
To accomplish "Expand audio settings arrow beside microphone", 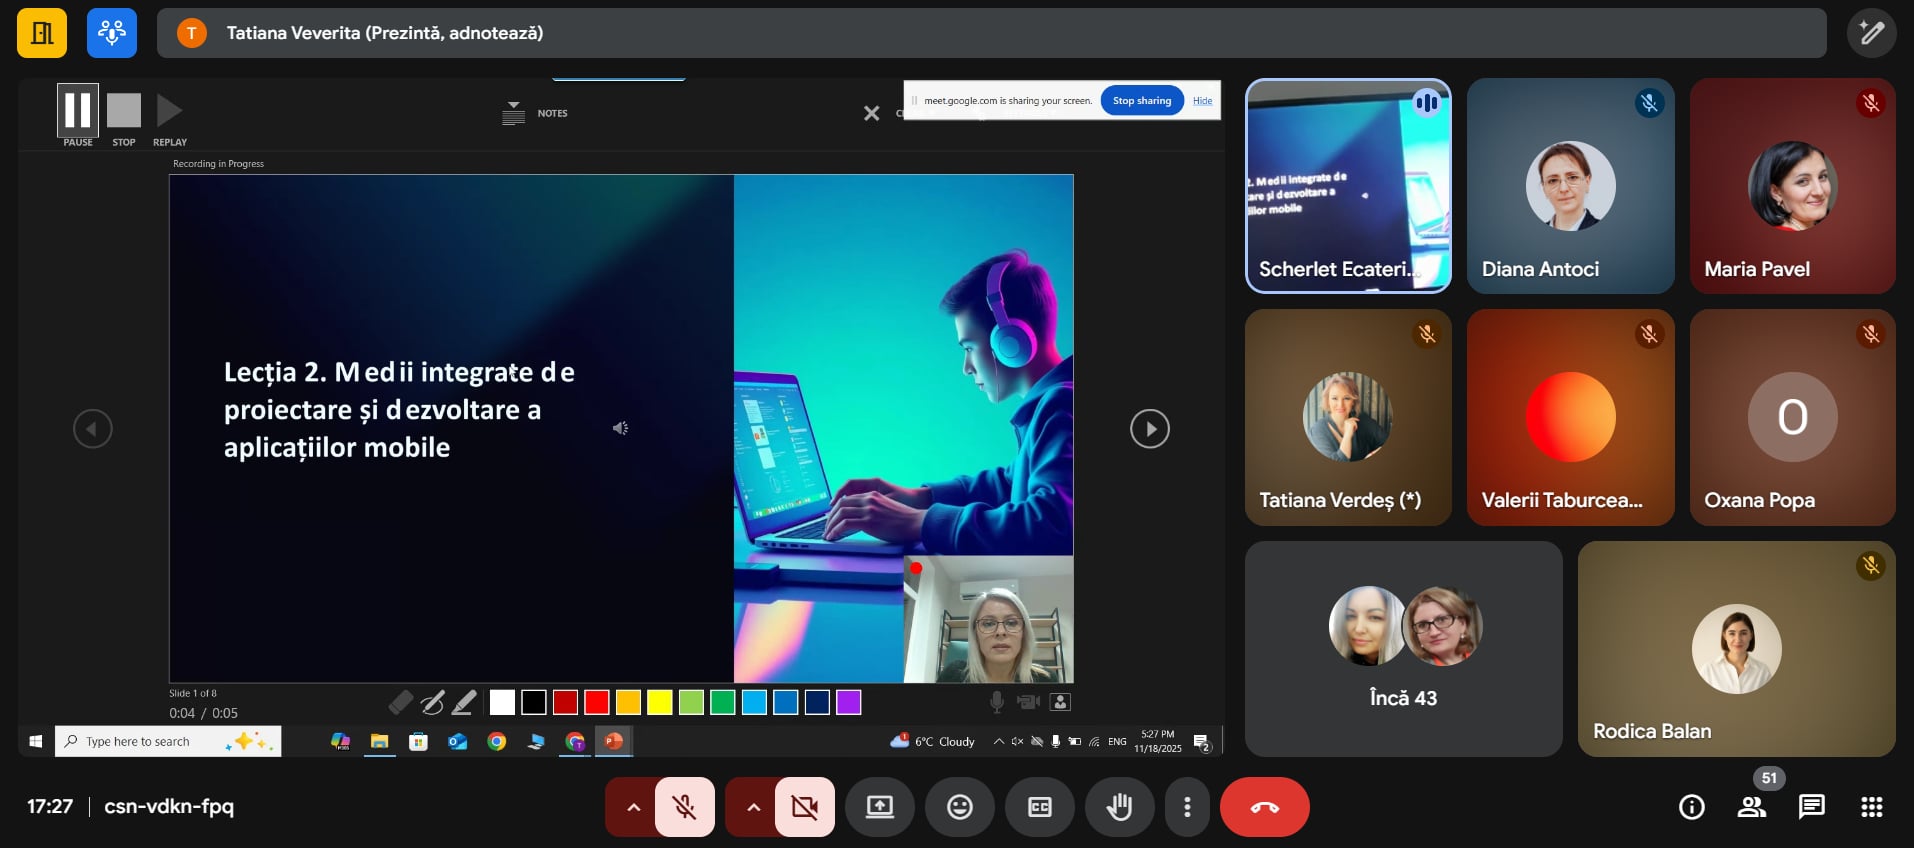I will (632, 807).
